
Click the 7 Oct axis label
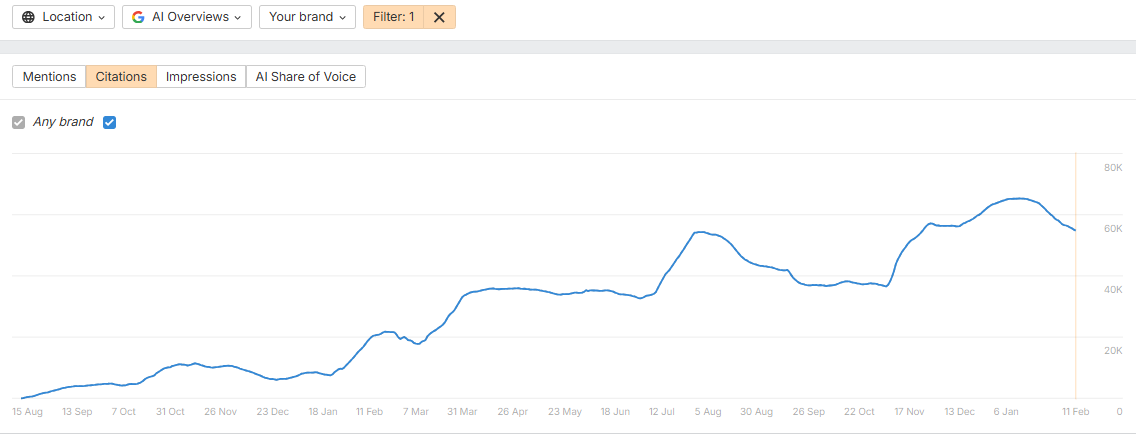pyautogui.click(x=123, y=412)
